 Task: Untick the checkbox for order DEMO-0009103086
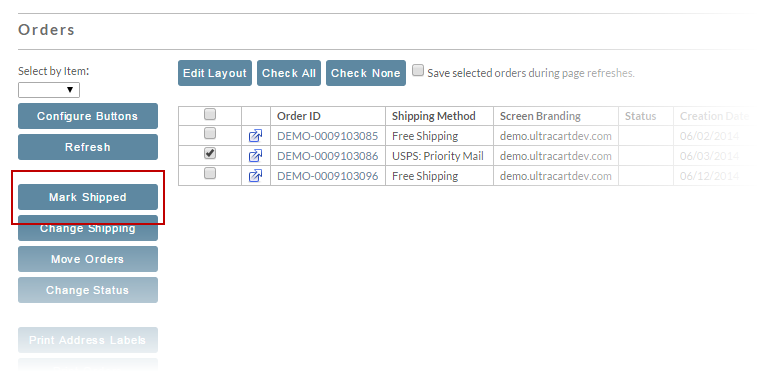(x=210, y=153)
